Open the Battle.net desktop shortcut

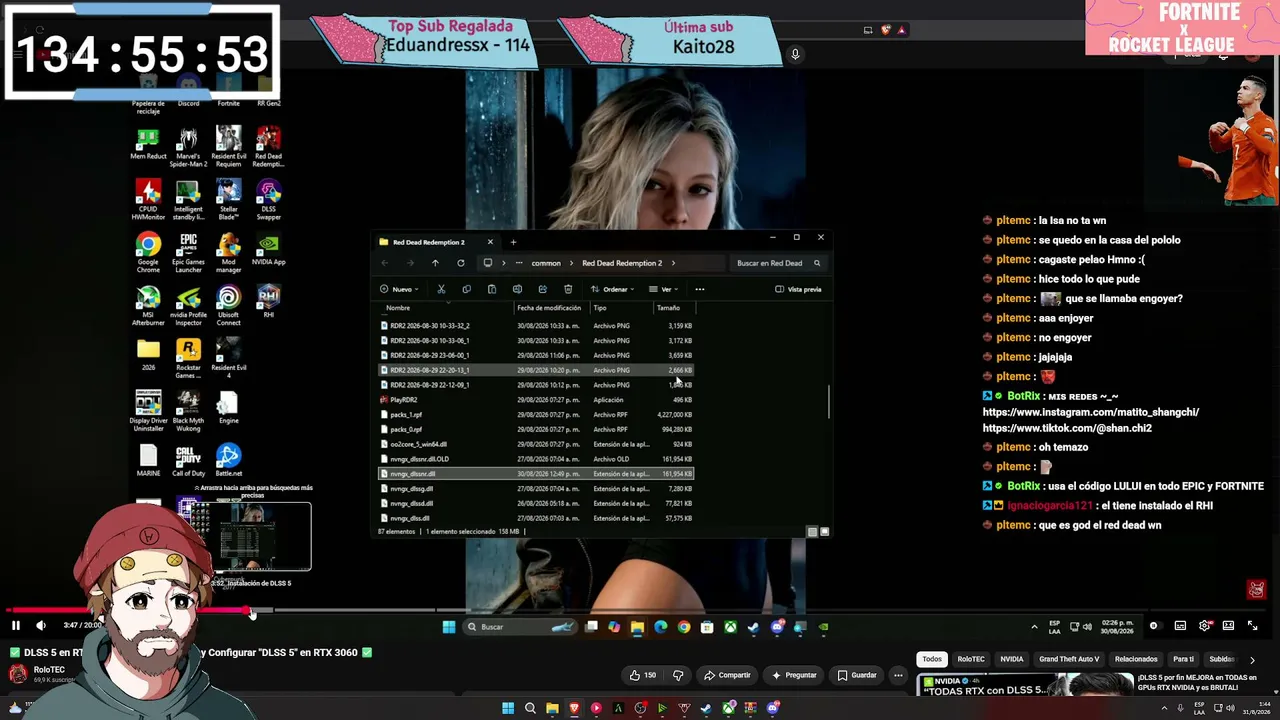click(228, 461)
